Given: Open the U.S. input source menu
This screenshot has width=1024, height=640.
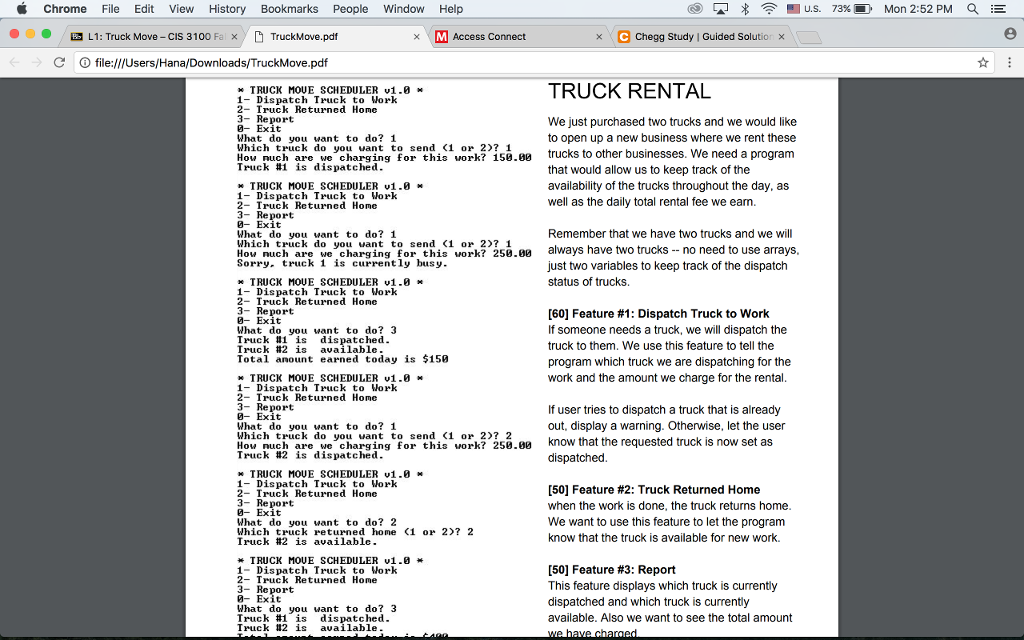Looking at the screenshot, I should click(x=804, y=8).
